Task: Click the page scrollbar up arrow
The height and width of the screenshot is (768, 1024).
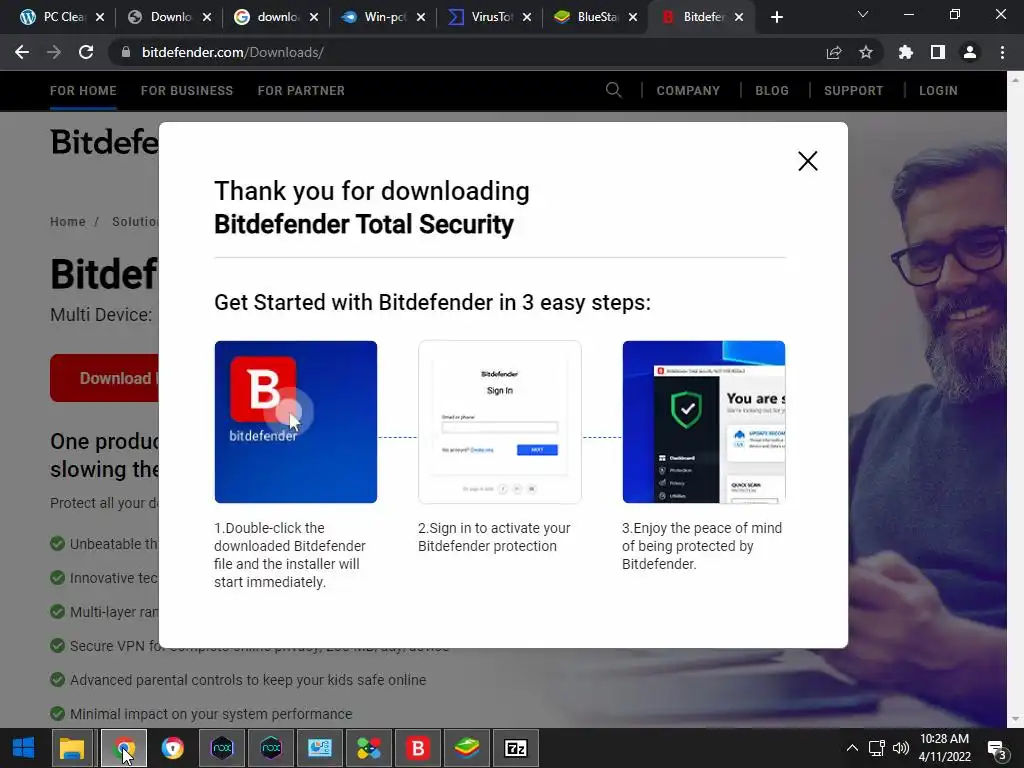Action: coord(1015,79)
